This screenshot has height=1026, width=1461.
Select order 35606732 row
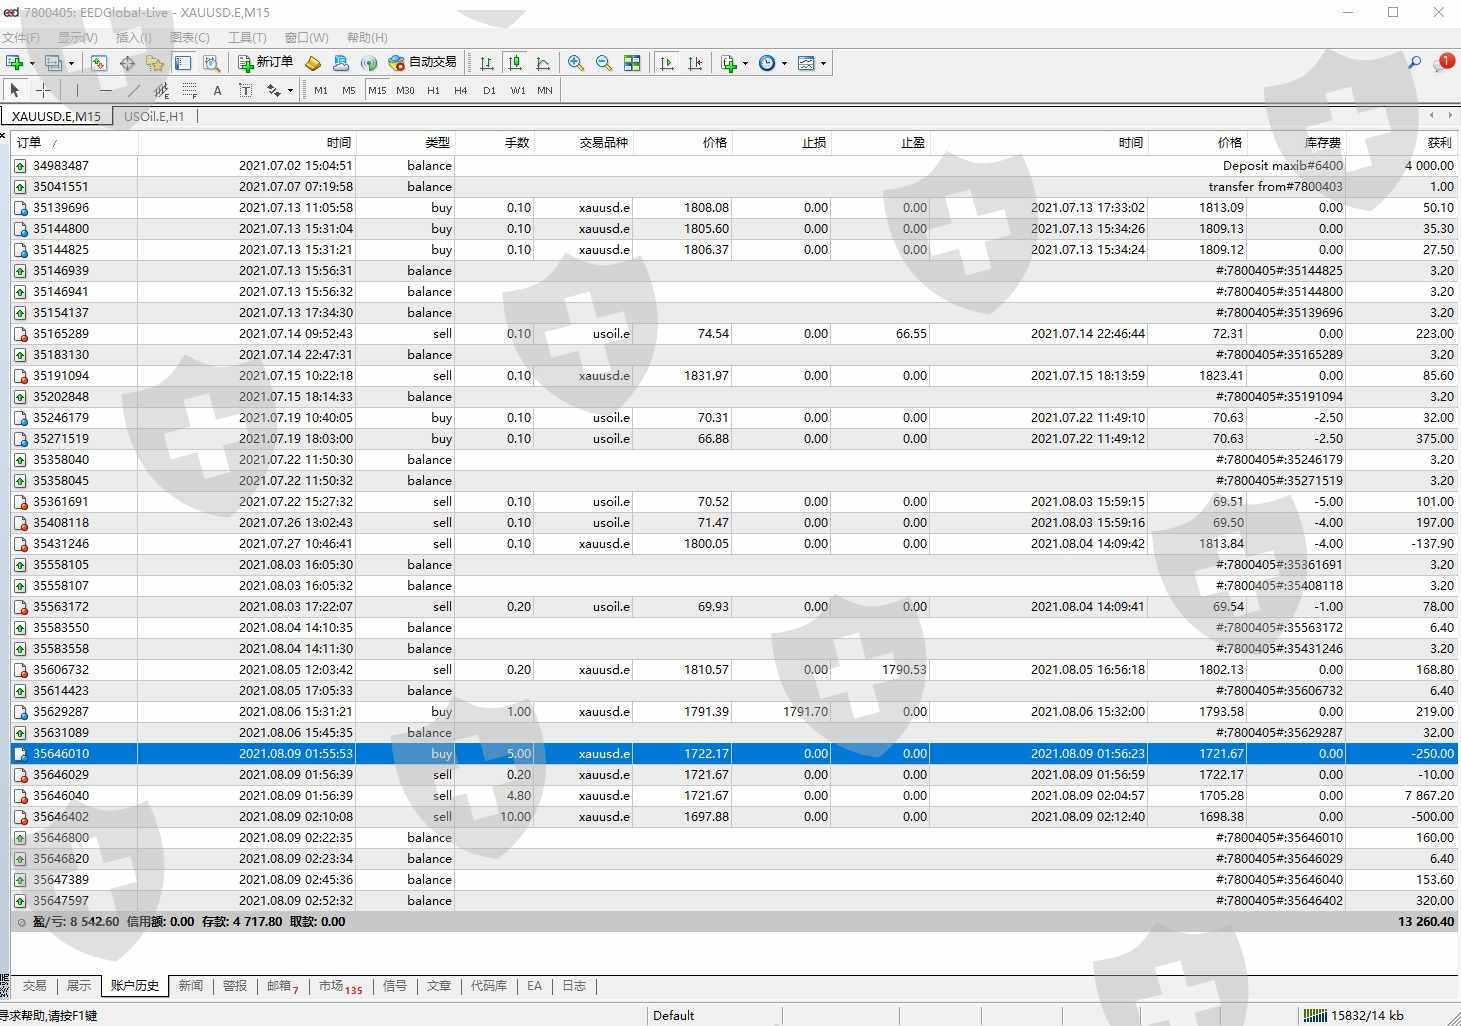(734, 670)
